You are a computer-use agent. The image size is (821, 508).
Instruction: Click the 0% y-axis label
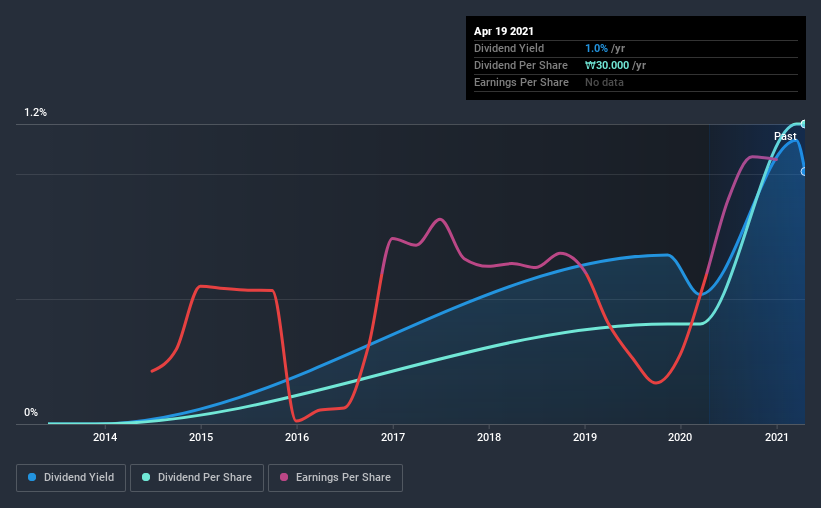click(x=31, y=413)
